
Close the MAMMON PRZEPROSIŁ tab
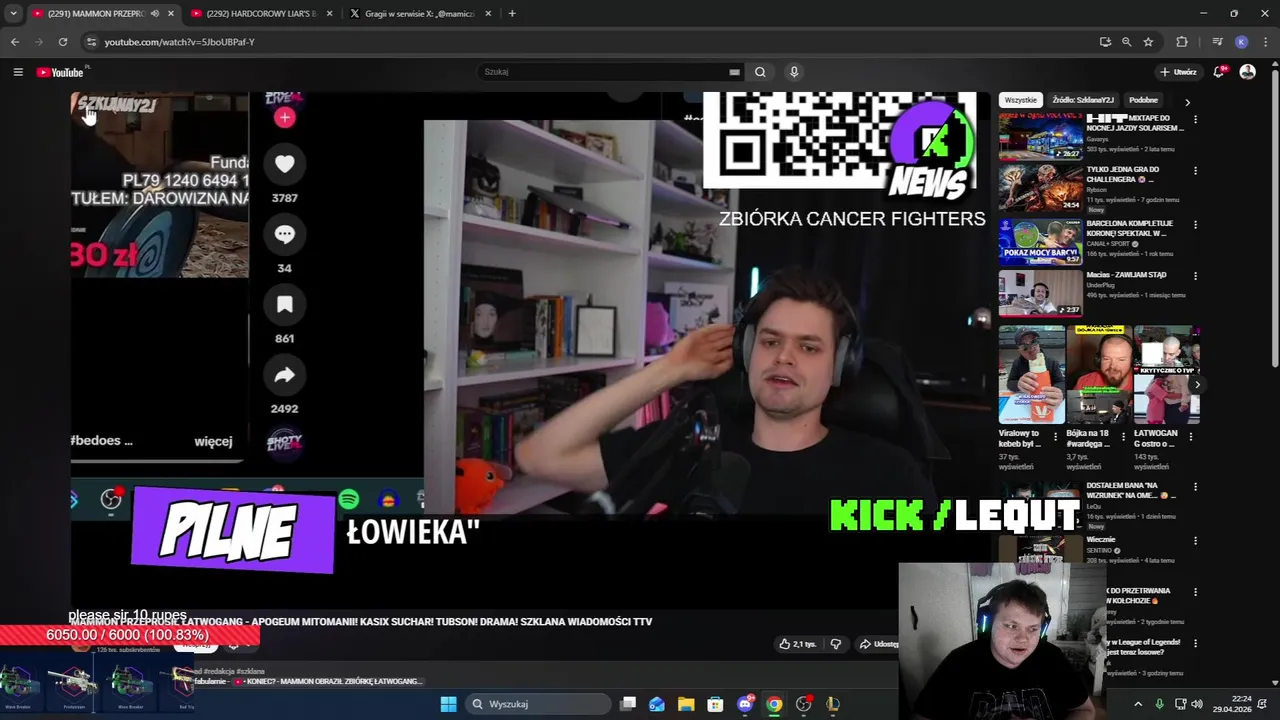pyautogui.click(x=171, y=13)
